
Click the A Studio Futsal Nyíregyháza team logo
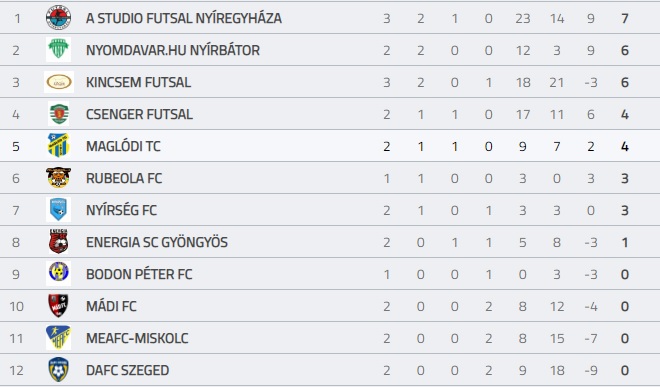(x=59, y=18)
